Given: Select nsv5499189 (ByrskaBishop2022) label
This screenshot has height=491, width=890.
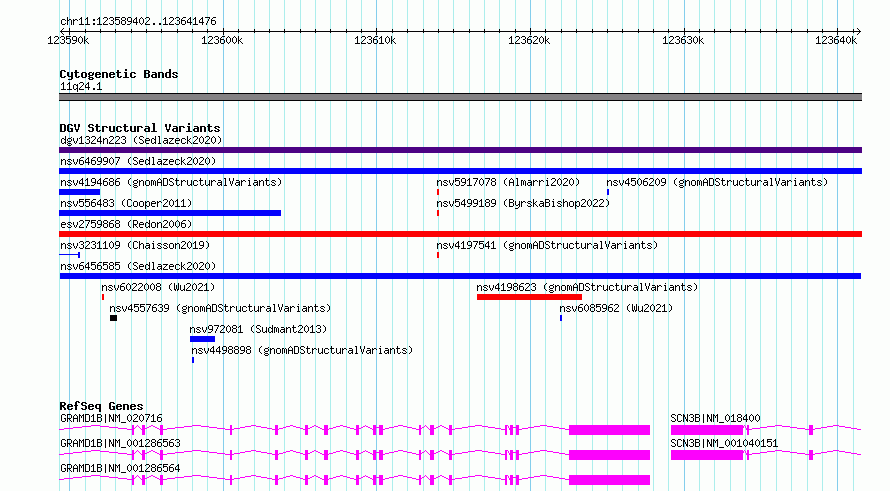Looking at the screenshot, I should [x=523, y=203].
